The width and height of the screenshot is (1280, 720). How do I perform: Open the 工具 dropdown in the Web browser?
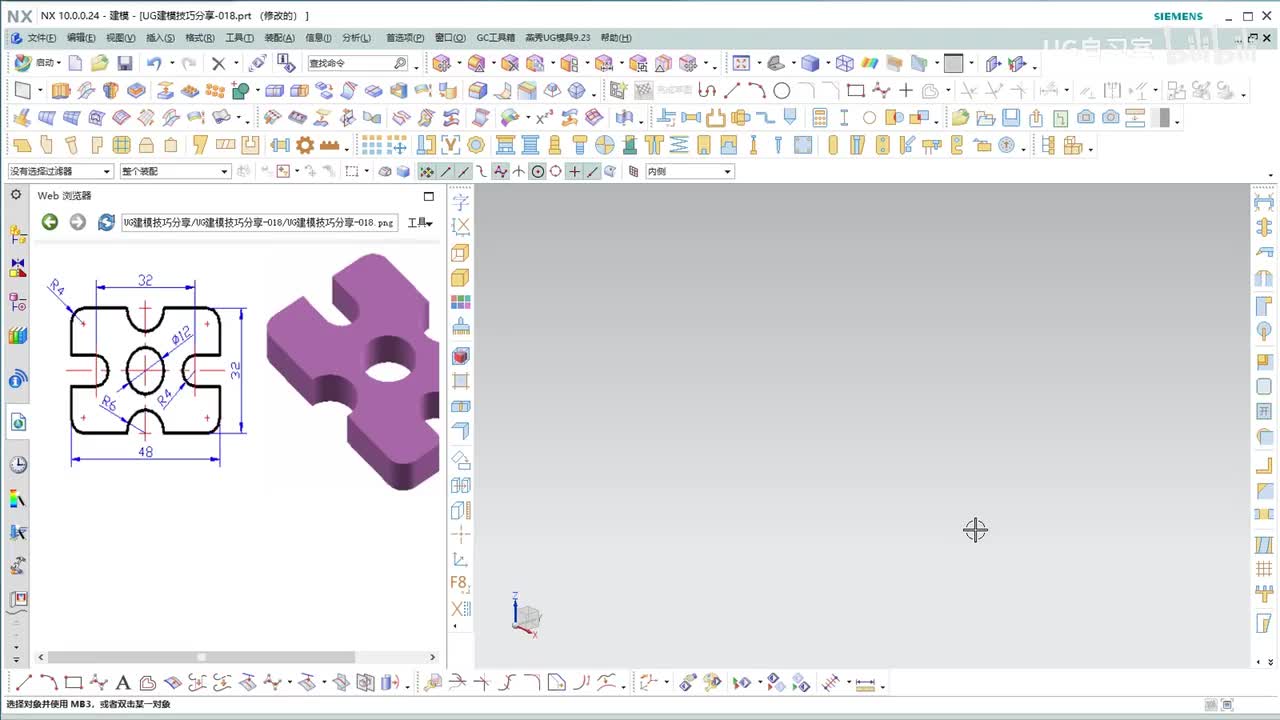click(x=421, y=223)
